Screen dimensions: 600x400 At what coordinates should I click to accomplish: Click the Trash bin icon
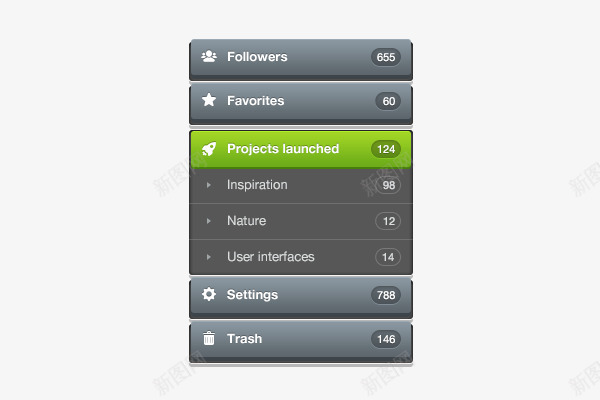[x=209, y=338]
